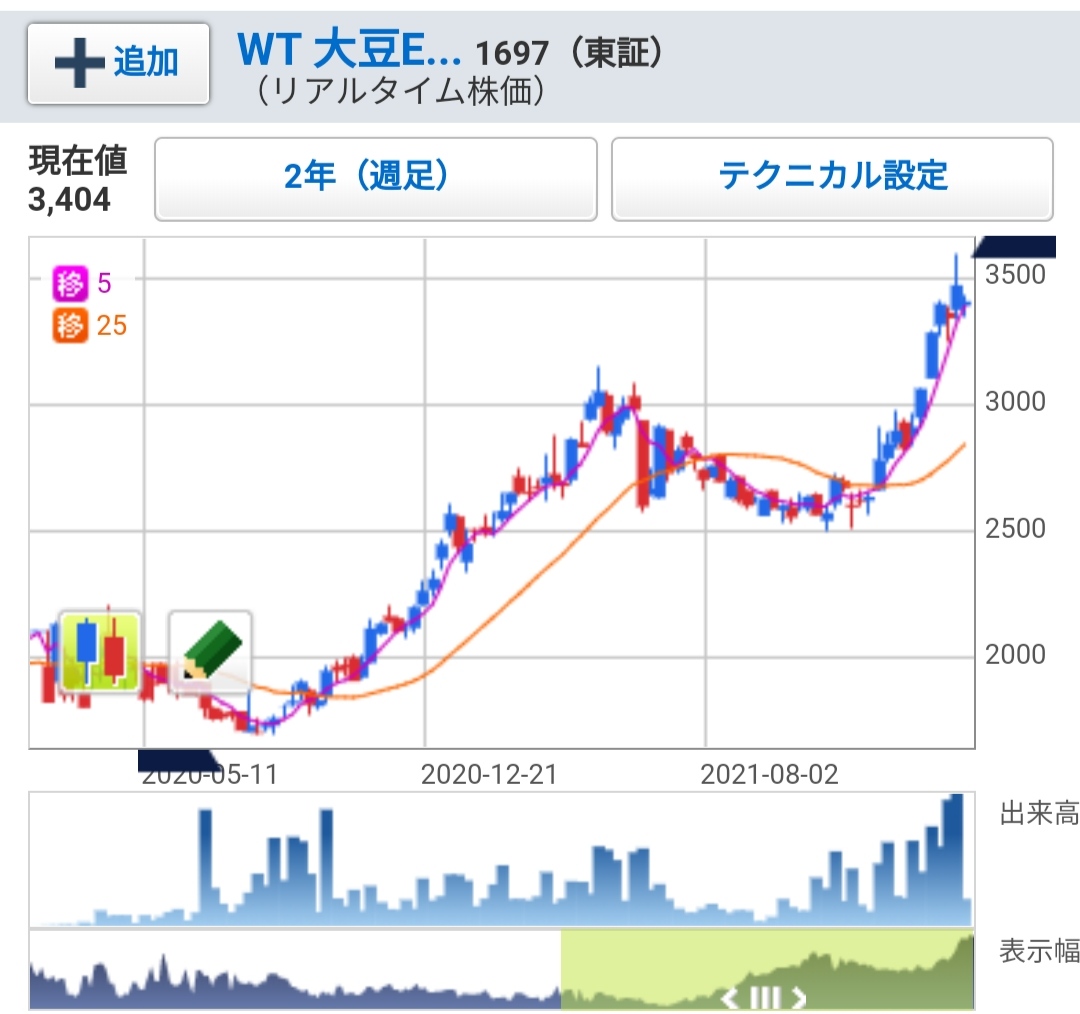This screenshot has width=1080, height=1014.
Task: Open テクニカル設定 technical settings
Action: coord(832,178)
